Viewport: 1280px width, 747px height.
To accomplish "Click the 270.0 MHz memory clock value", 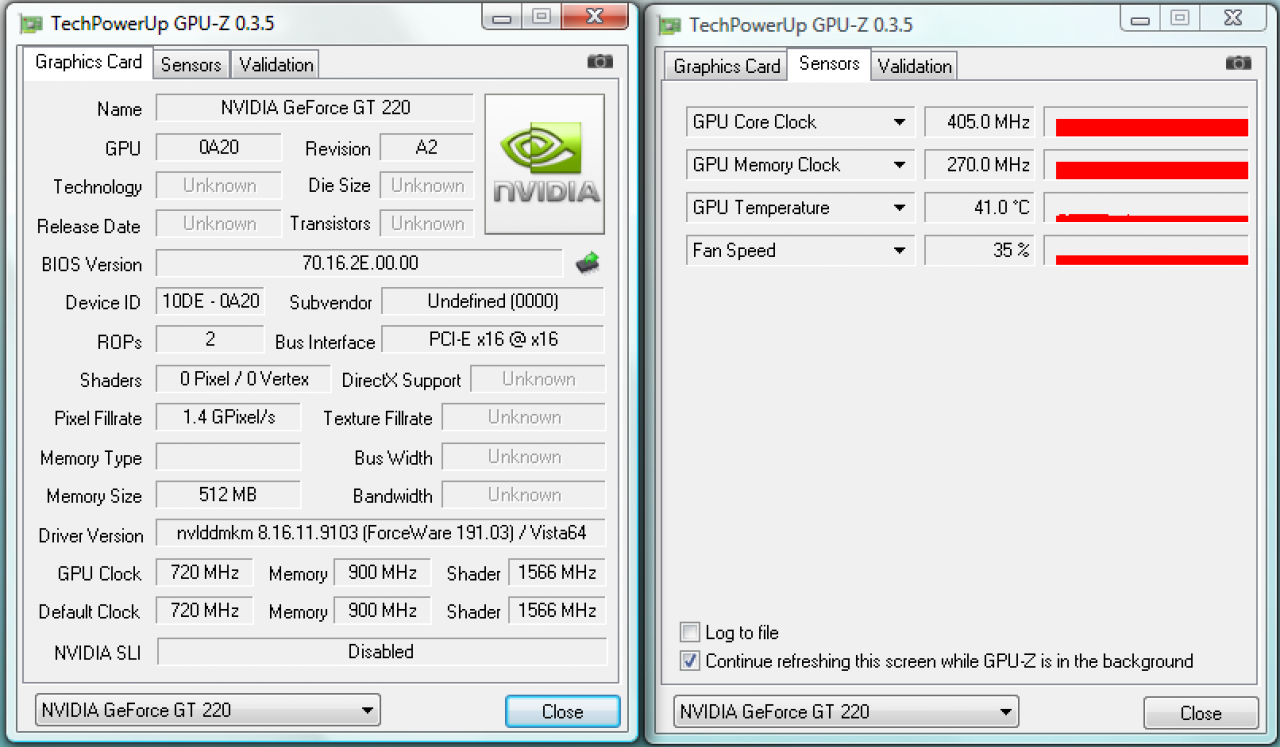I will click(980, 165).
